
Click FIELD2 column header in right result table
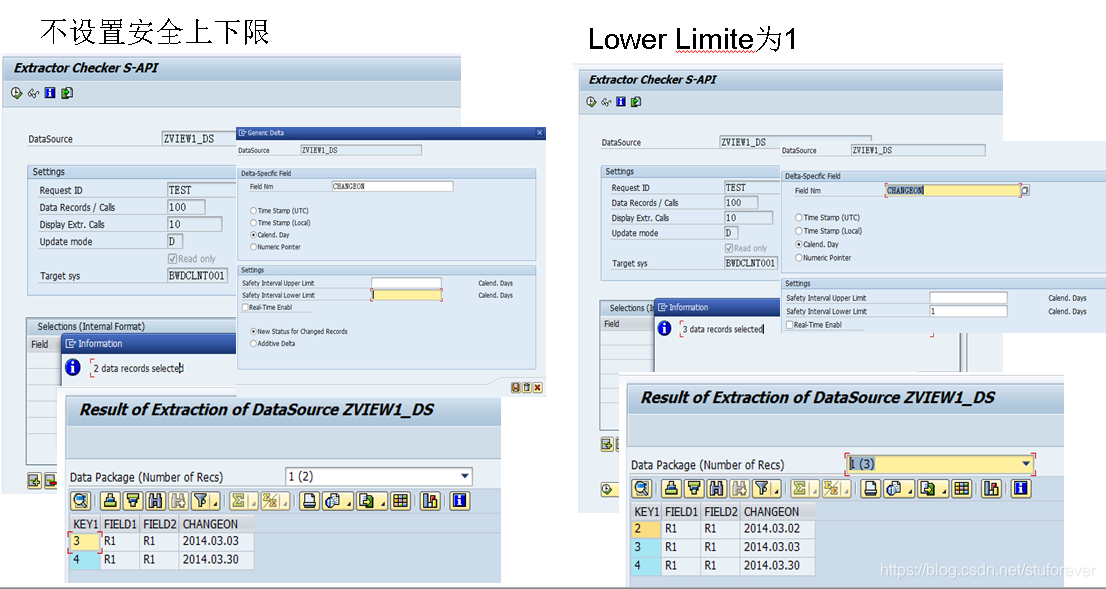click(x=721, y=511)
